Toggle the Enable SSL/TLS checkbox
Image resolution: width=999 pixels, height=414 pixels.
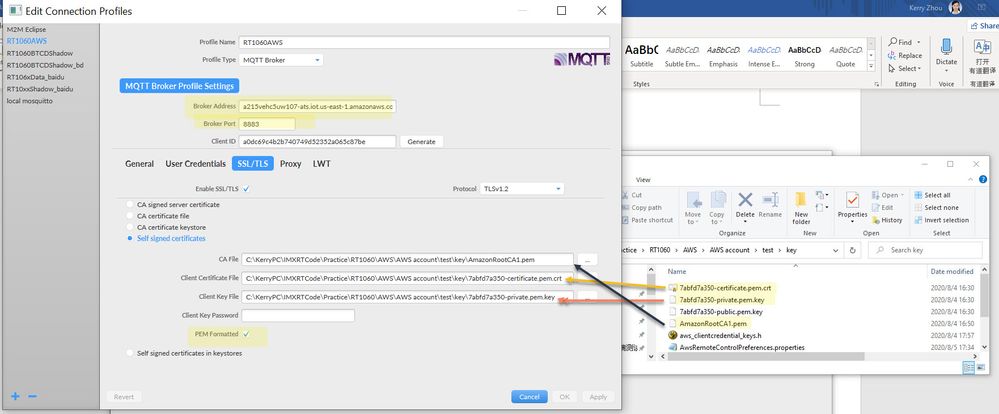click(246, 189)
